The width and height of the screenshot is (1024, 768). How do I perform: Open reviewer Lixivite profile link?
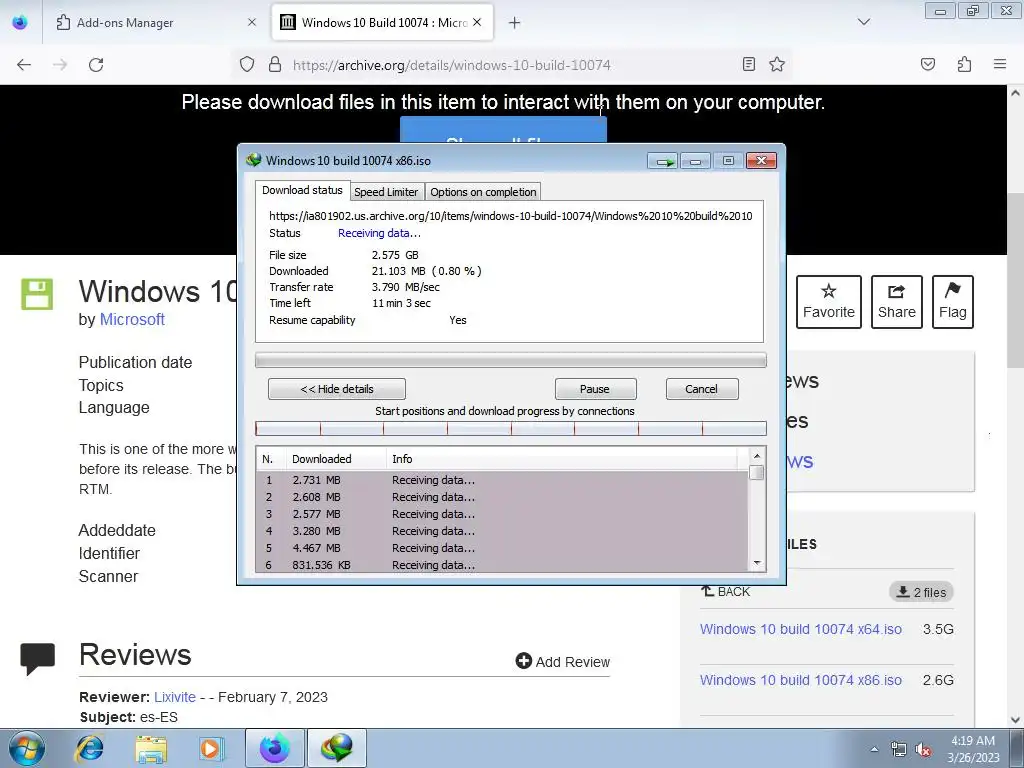(x=175, y=697)
